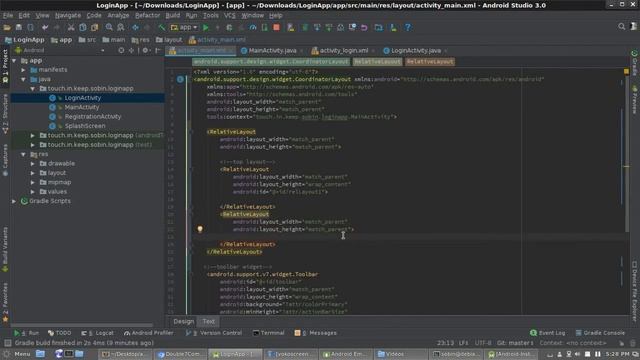The image size is (640, 360).
Task: Open the Version Control tool window
Action: 213,333
